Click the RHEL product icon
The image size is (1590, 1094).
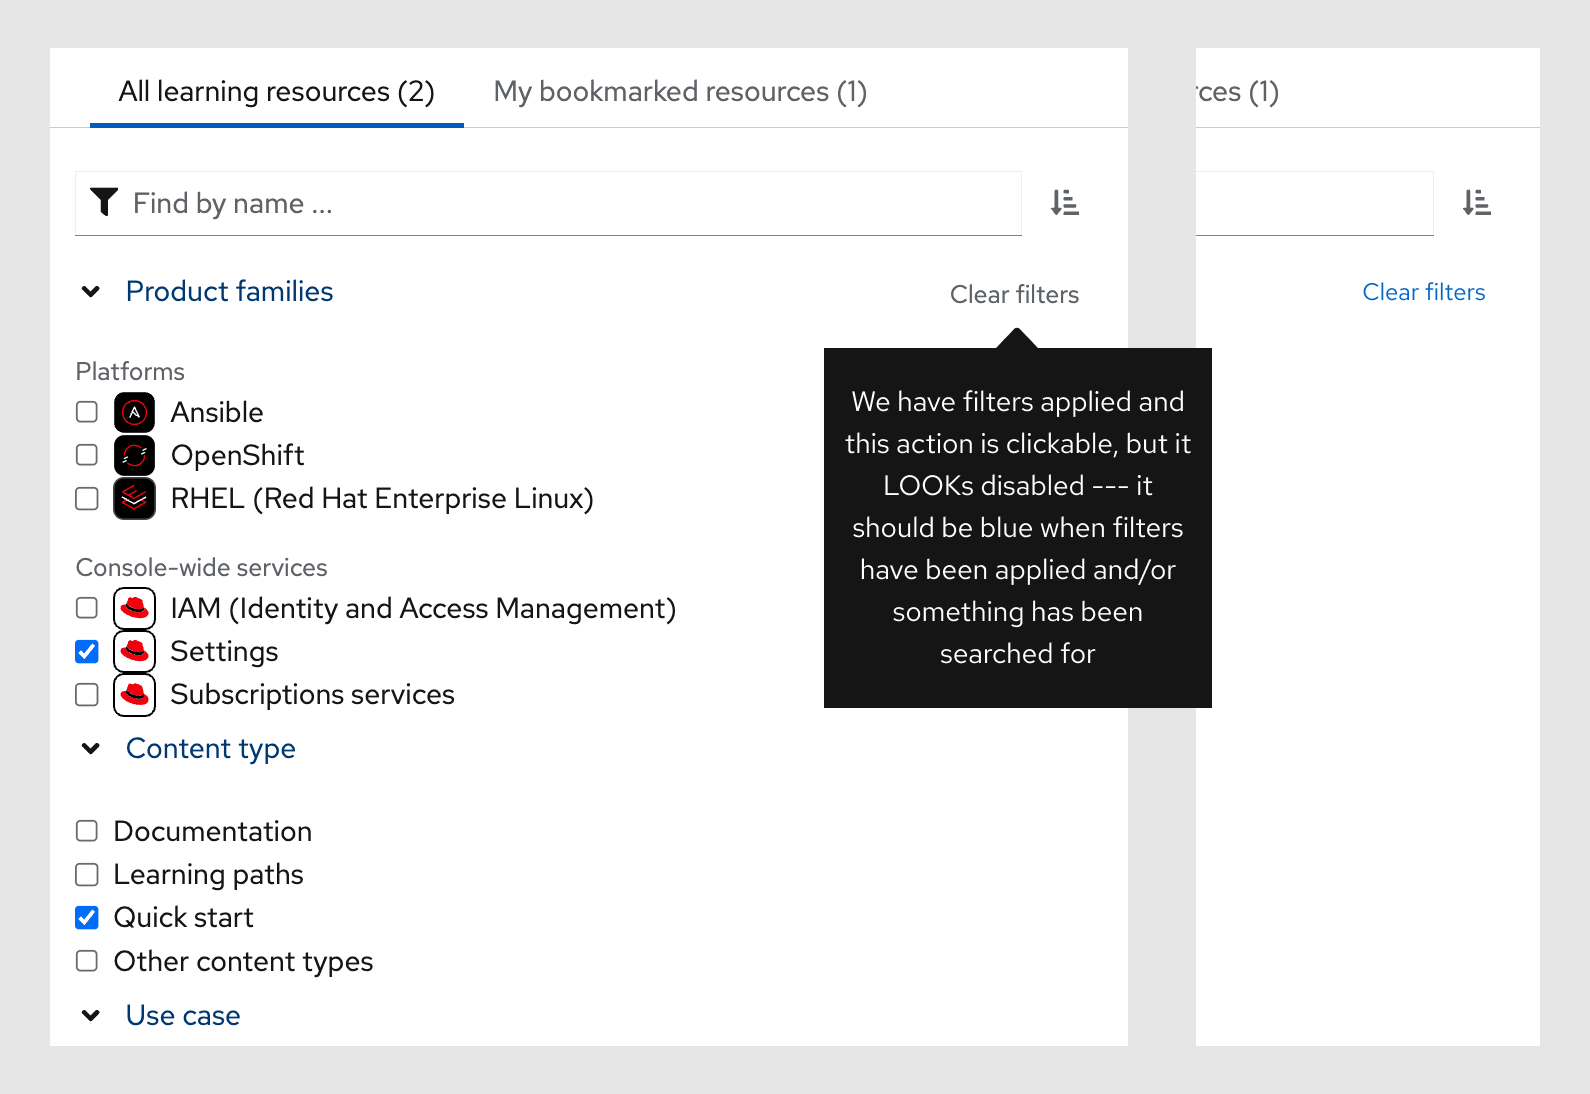point(134,498)
